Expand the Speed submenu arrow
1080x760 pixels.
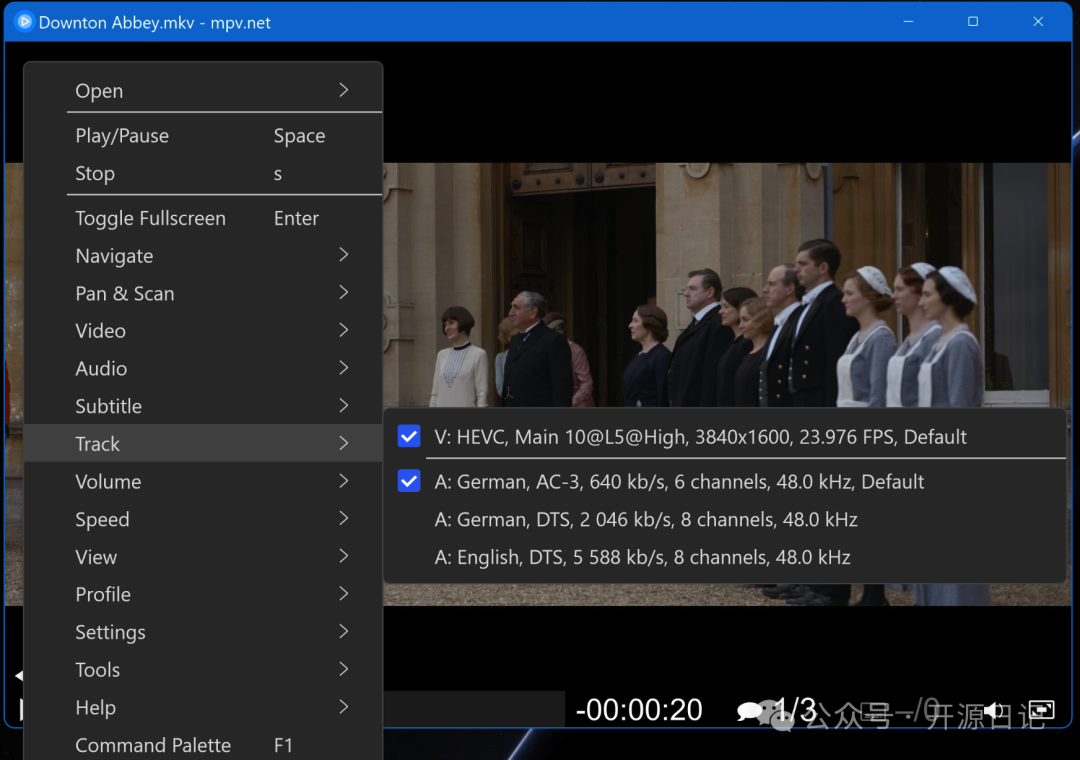[x=344, y=519]
